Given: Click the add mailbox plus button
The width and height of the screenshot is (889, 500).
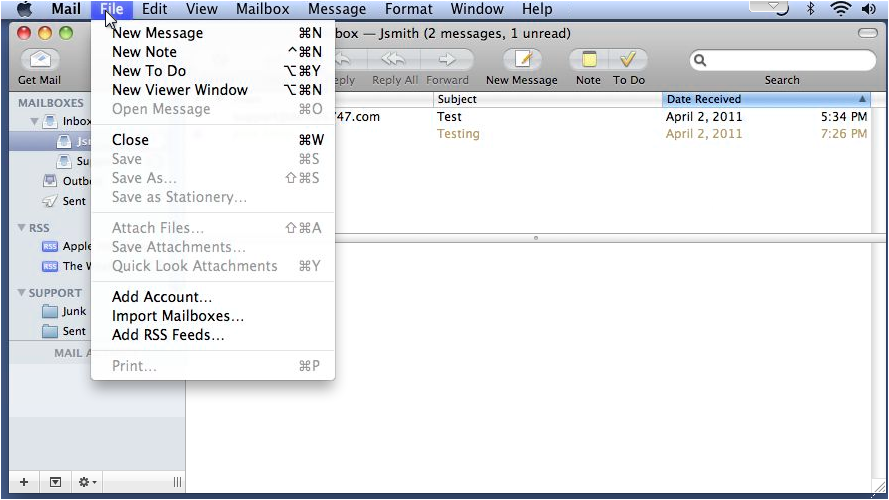Looking at the screenshot, I should pyautogui.click(x=24, y=482).
